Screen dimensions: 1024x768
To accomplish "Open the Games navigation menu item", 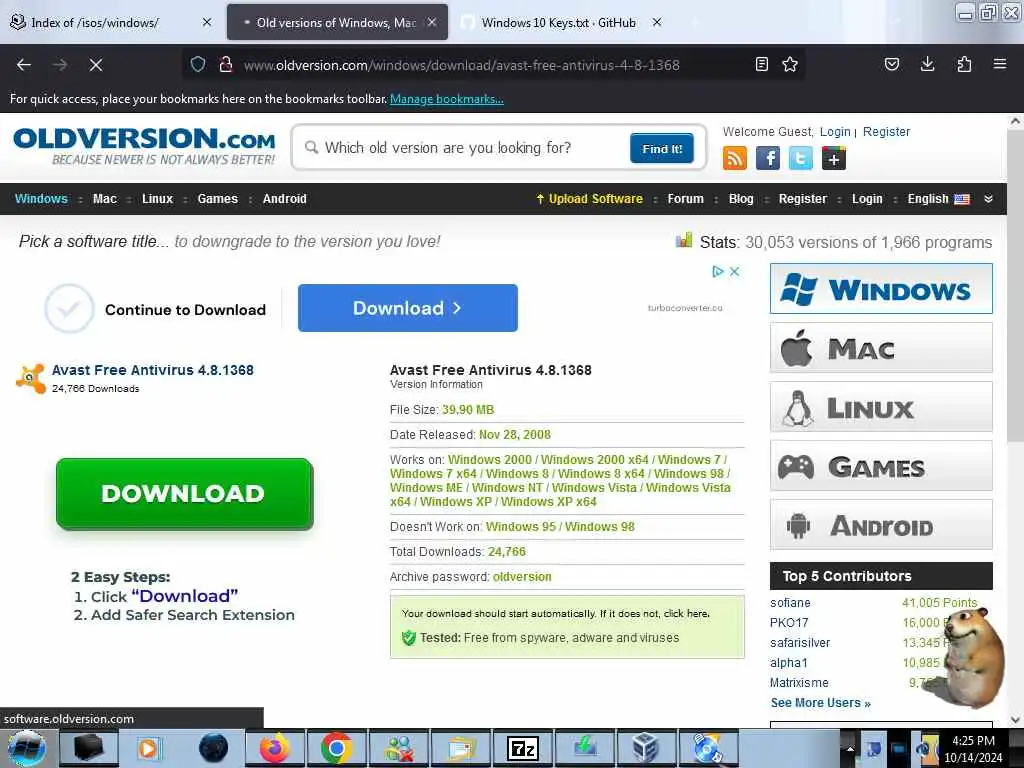I will click(217, 199).
